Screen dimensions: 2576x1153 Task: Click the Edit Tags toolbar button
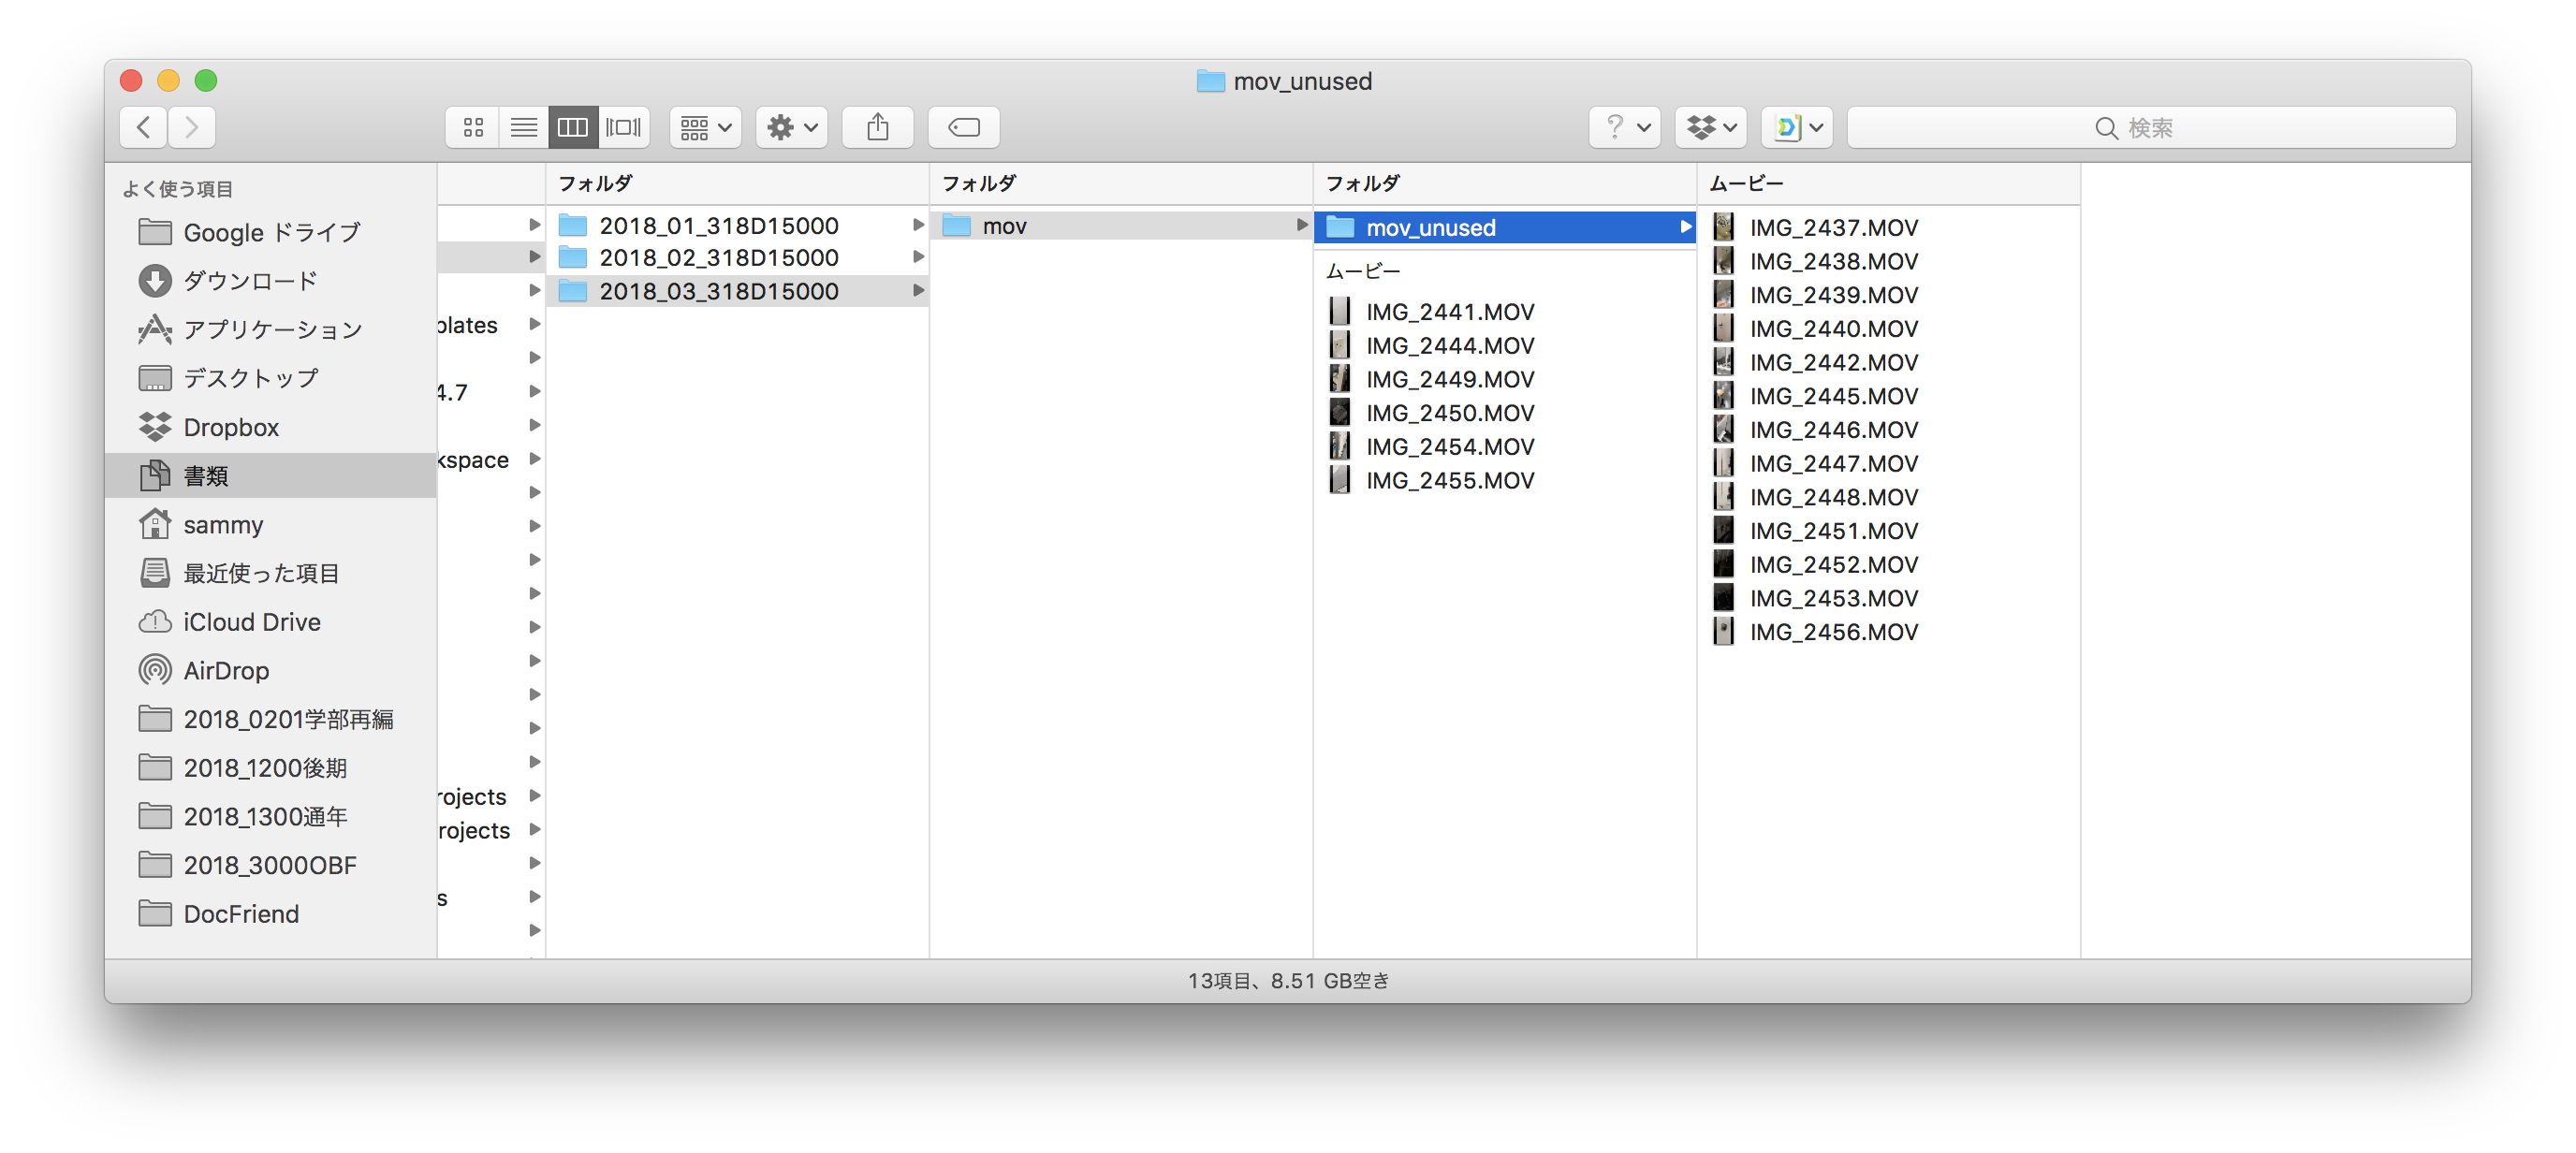(963, 127)
